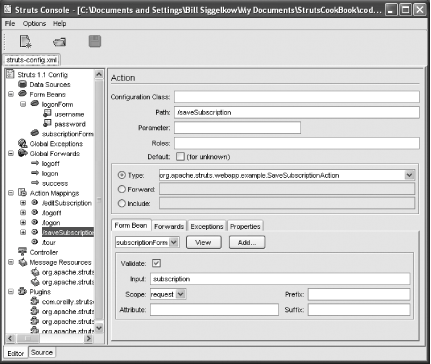Click the /editSubscription action icon
Screen dimensions: 431x364
pyautogui.click(x=35, y=202)
